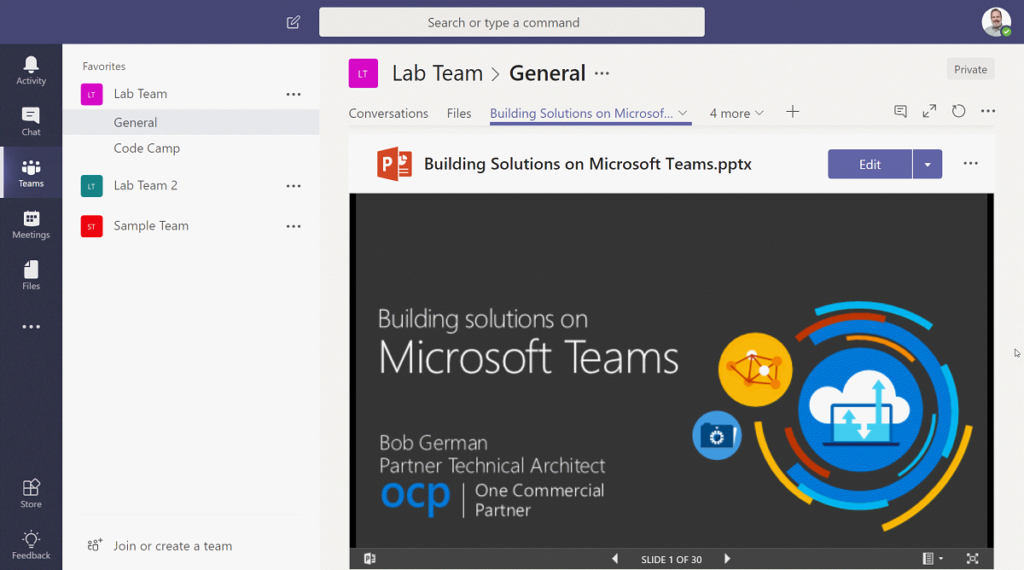Click the red Sample Team avatar
The height and width of the screenshot is (570, 1024).
coord(91,226)
